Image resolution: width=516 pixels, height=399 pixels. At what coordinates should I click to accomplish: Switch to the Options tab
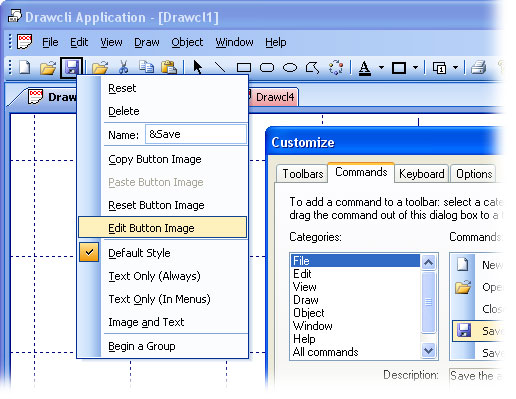pos(474,174)
